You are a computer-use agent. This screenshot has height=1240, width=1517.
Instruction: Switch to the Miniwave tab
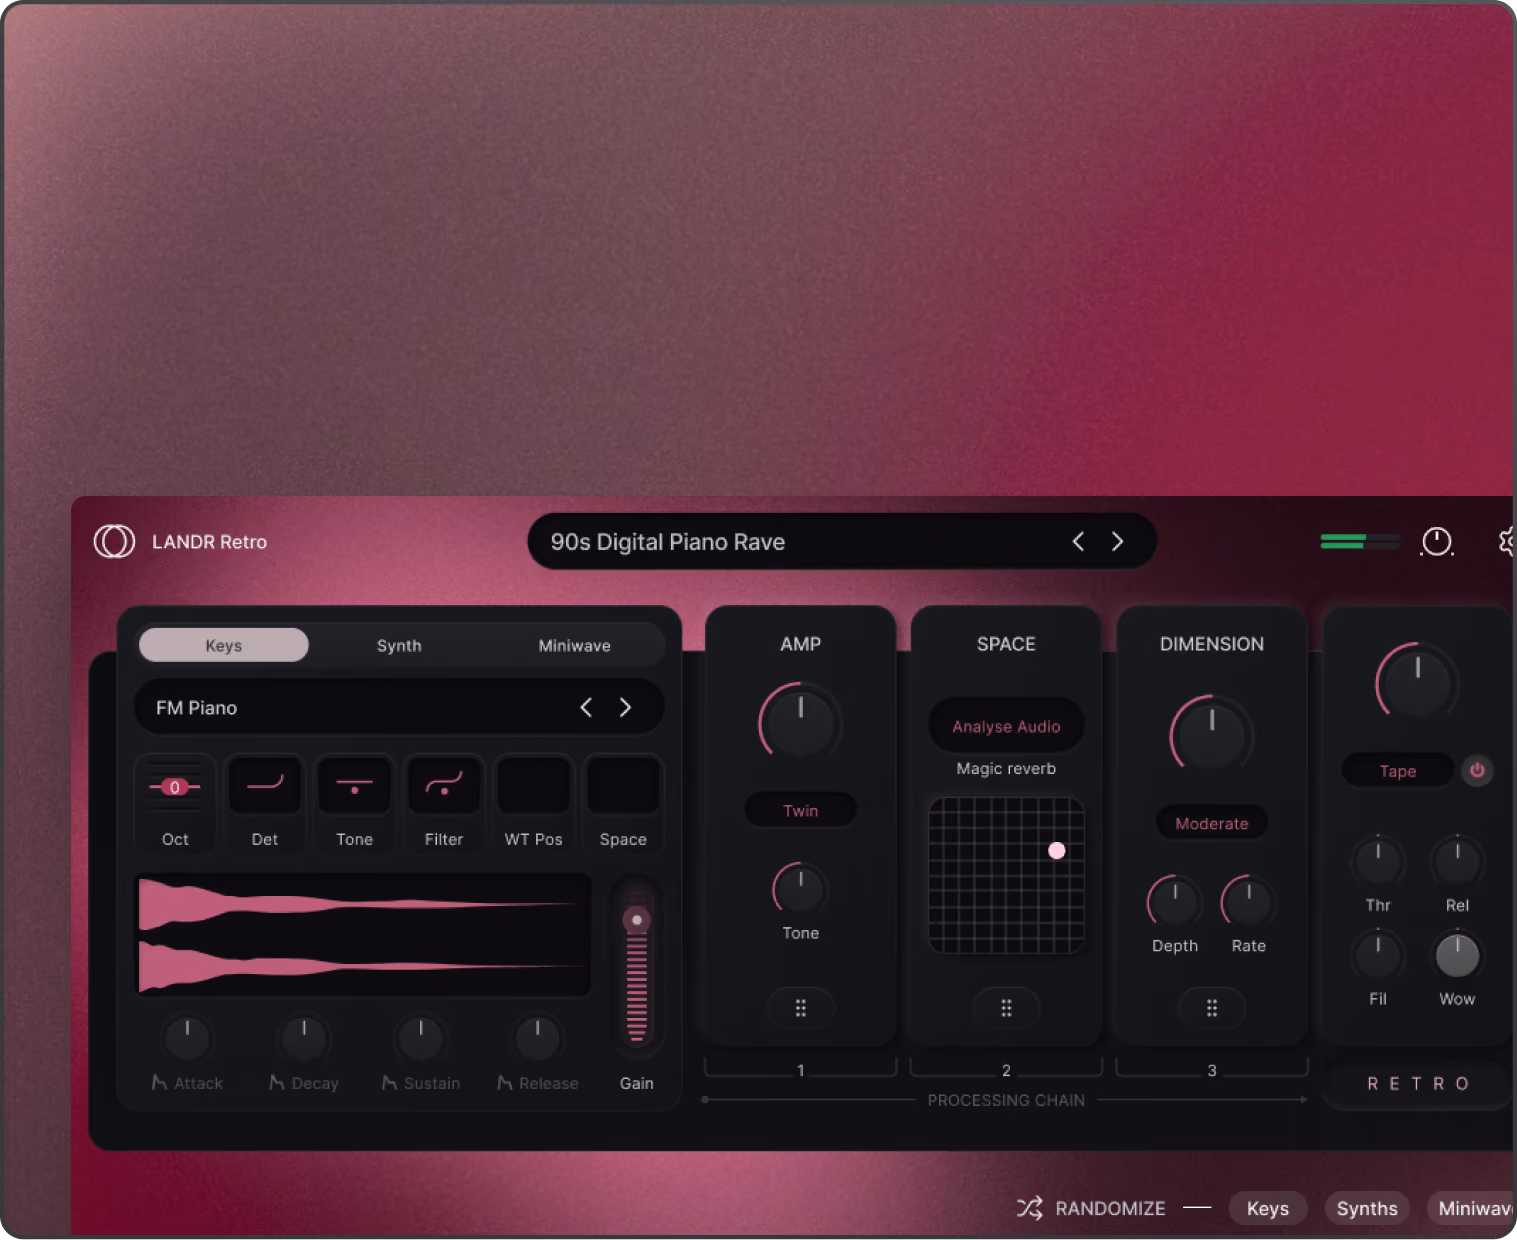click(x=575, y=645)
